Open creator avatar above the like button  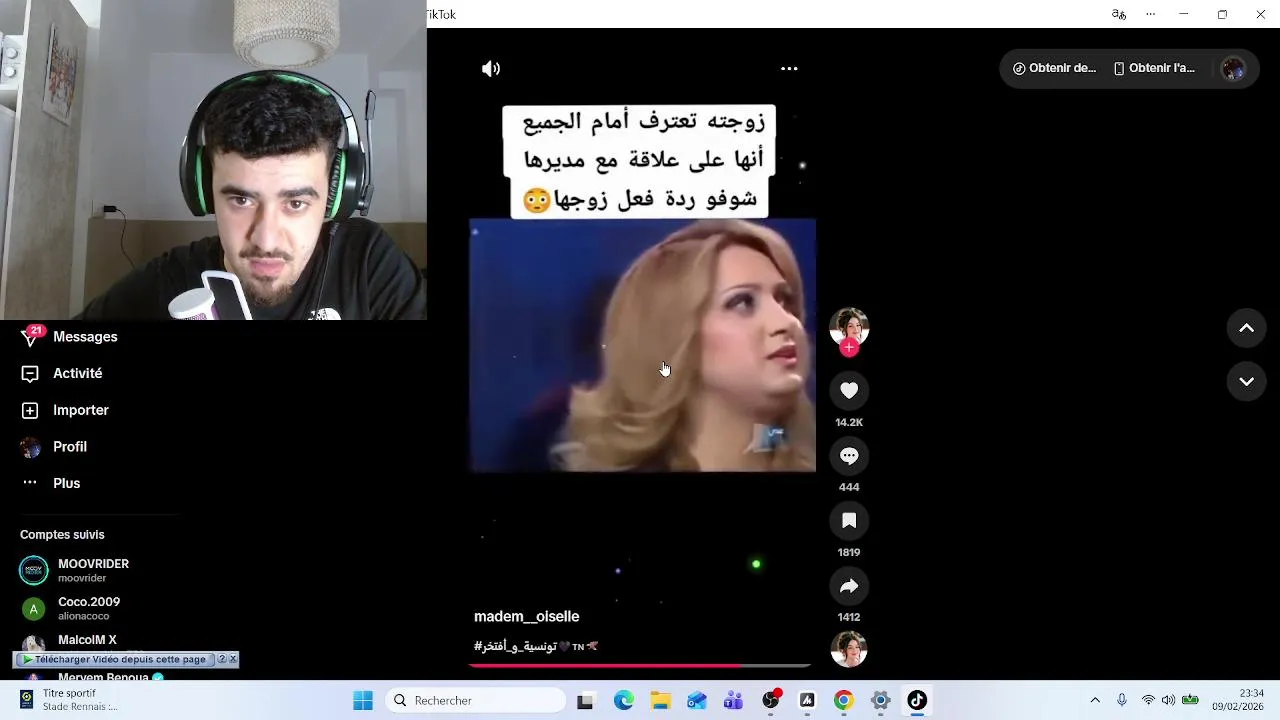click(x=849, y=326)
